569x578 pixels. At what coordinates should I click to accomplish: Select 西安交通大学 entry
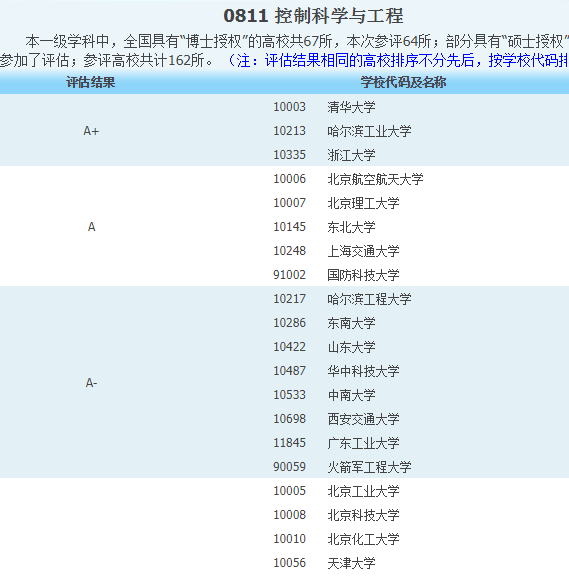click(363, 419)
